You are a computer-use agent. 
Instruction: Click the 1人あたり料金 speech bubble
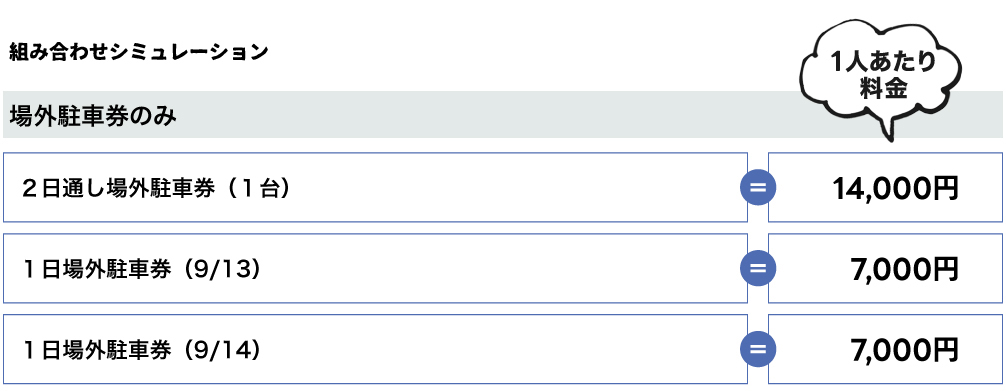(x=883, y=76)
